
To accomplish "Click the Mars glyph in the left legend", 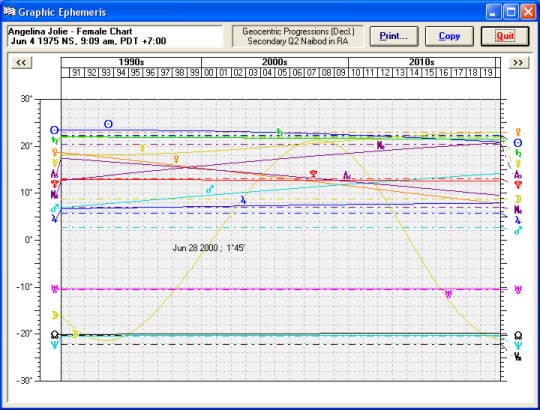I will pos(54,208).
